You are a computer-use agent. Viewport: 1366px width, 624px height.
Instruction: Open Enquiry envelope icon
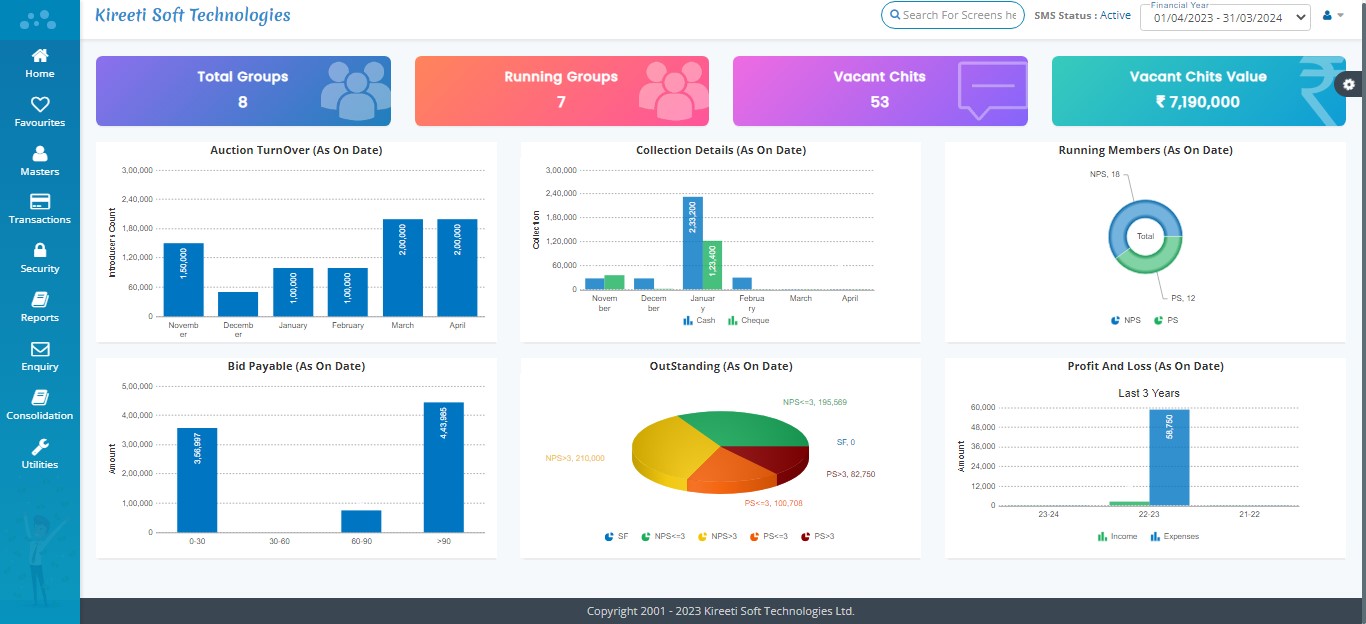[x=40, y=349]
